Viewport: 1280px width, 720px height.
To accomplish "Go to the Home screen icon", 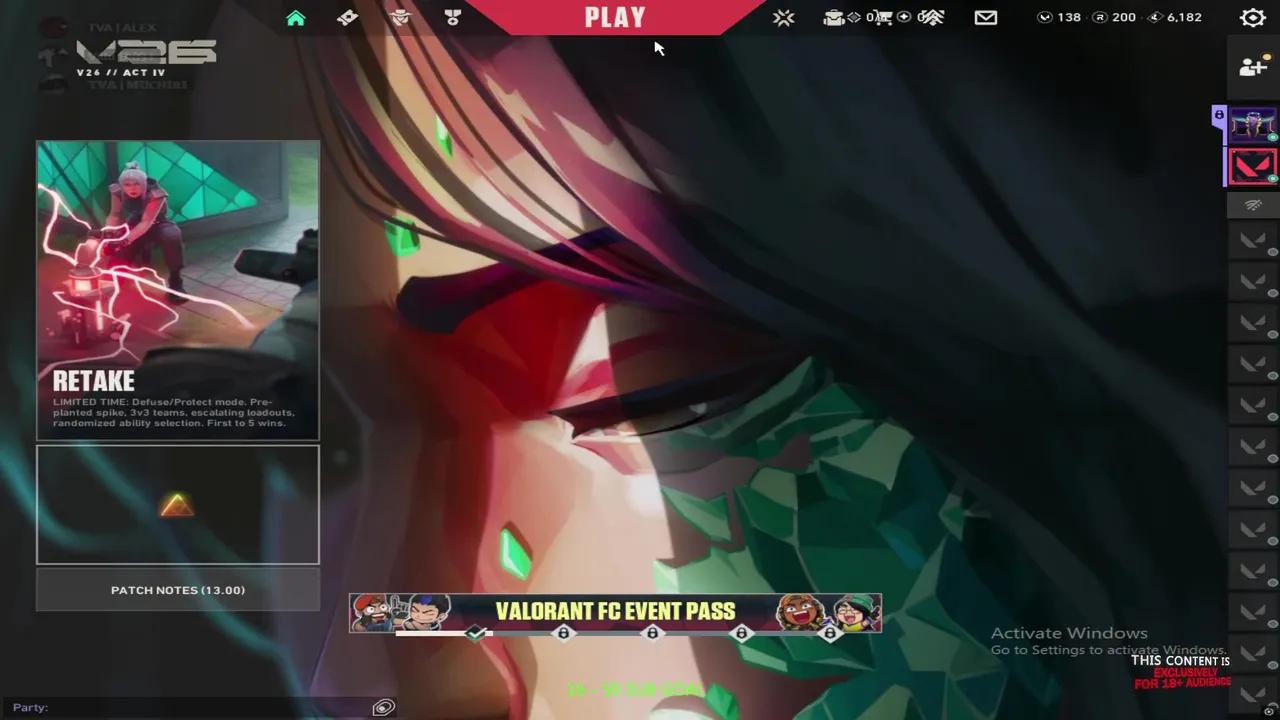I will click(296, 18).
